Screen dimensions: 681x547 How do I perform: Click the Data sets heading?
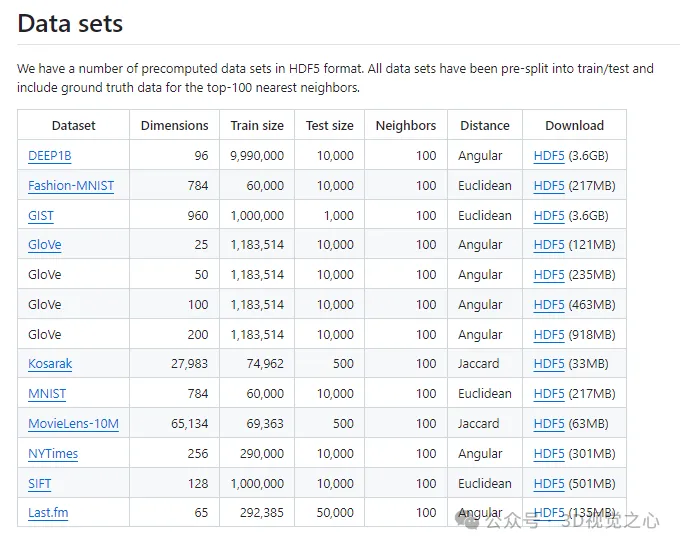coord(70,24)
